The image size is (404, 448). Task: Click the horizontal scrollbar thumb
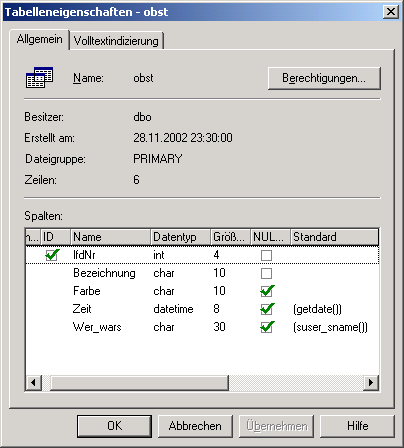[139, 382]
